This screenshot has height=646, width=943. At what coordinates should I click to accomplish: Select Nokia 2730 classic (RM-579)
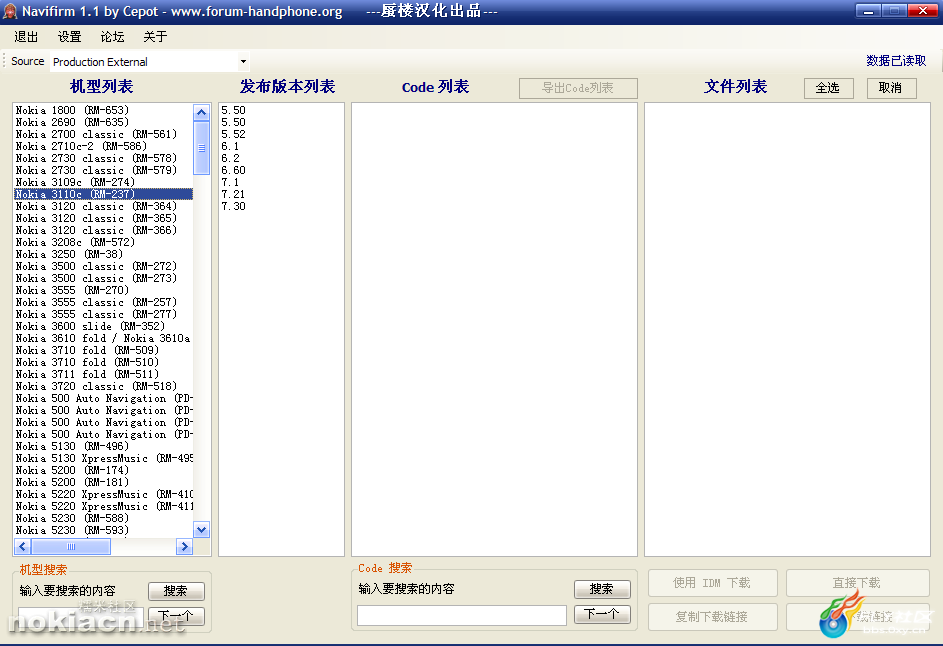103,170
